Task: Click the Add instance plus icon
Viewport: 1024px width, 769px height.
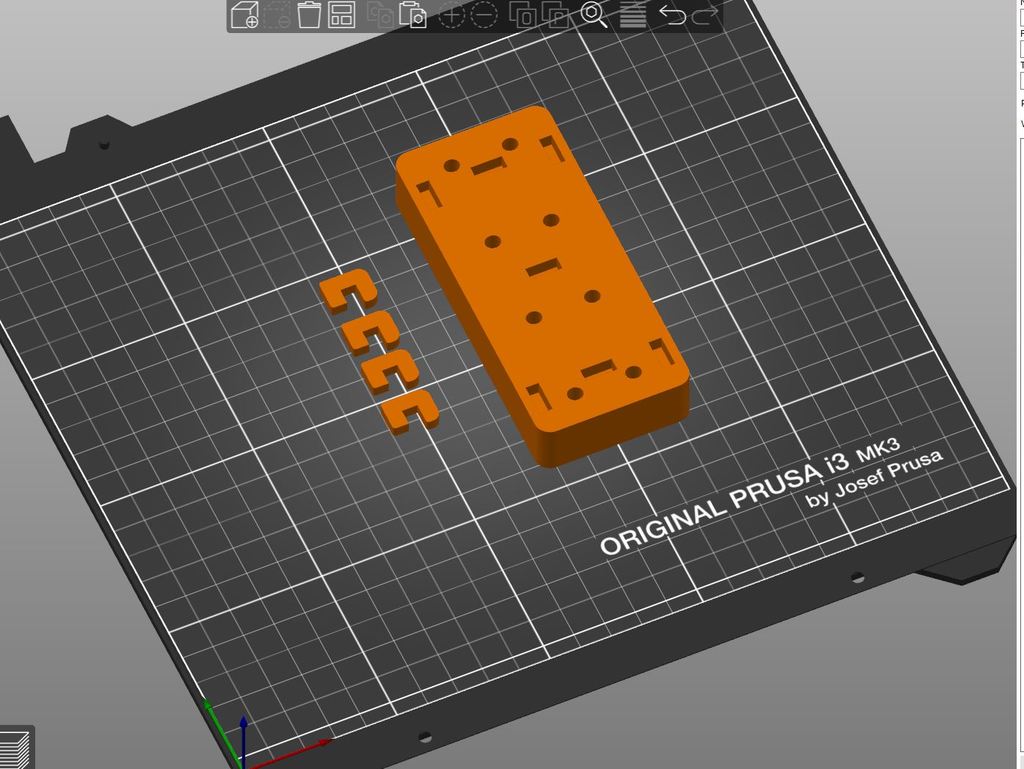Action: click(x=451, y=15)
